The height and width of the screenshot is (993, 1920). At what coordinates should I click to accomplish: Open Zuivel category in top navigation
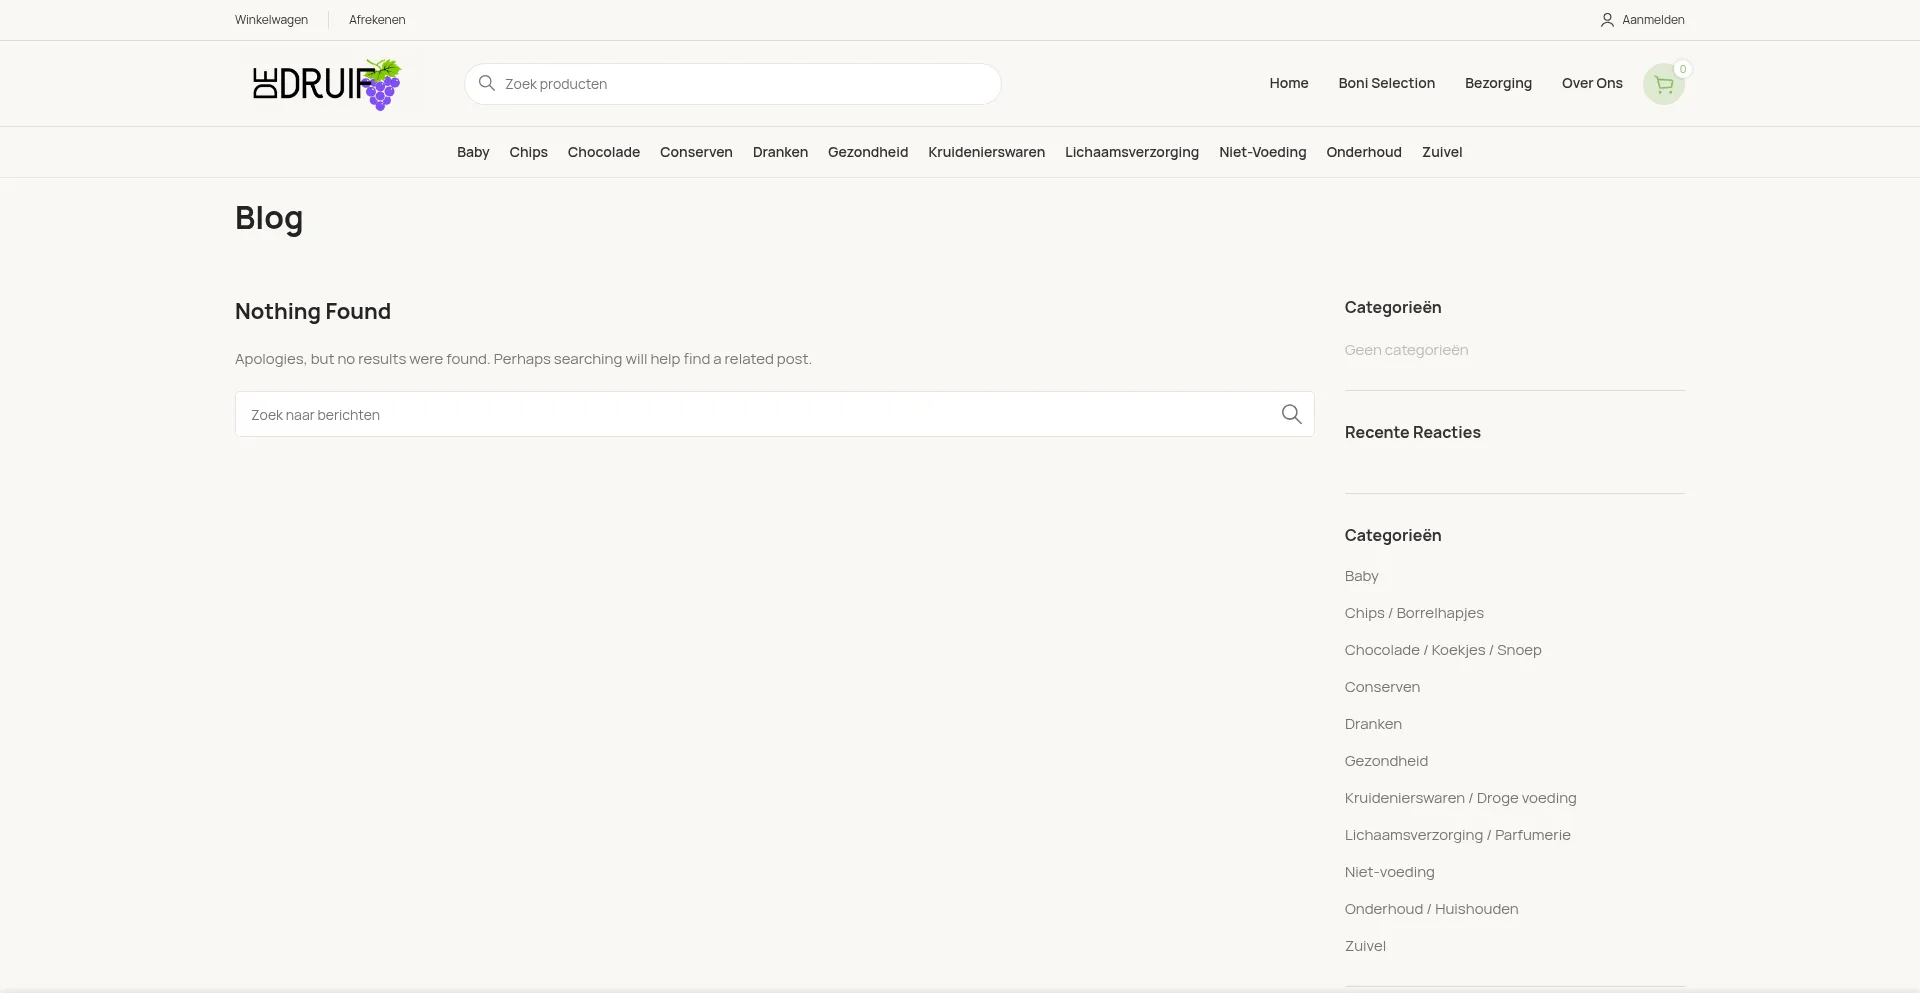click(x=1441, y=152)
